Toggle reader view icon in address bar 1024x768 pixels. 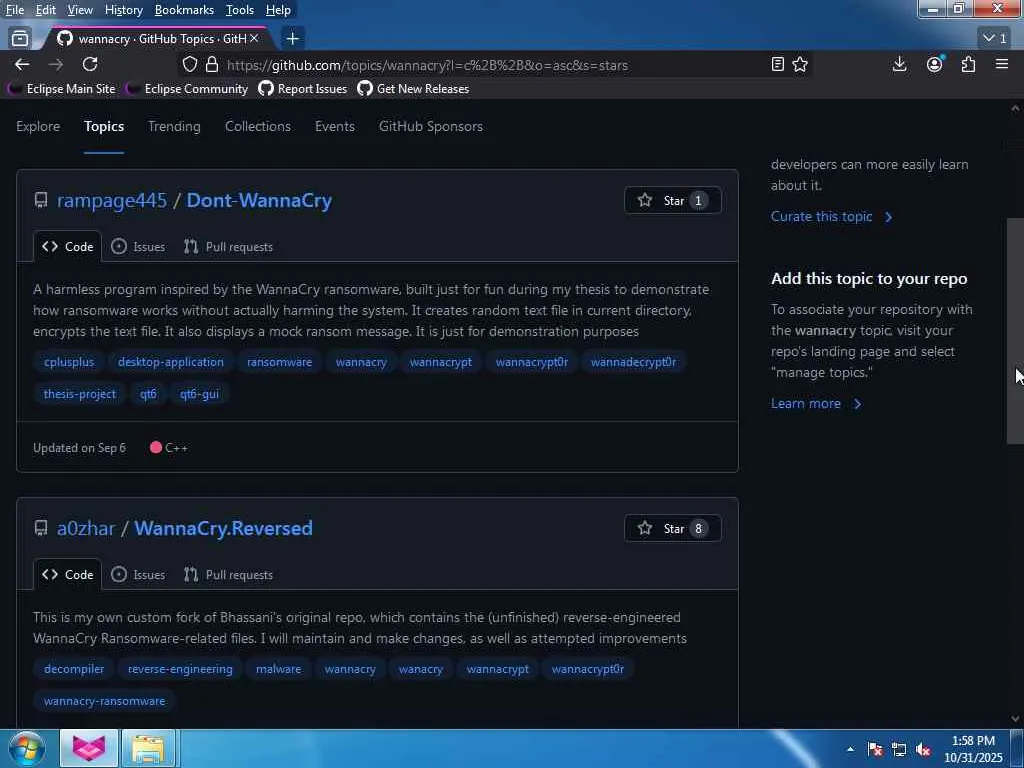pos(777,65)
